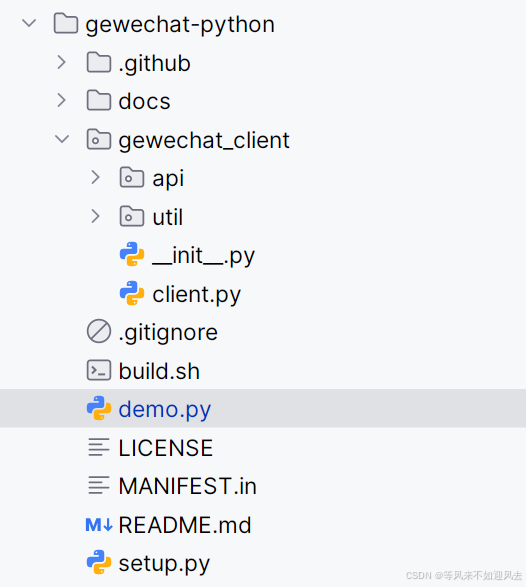
Task: Open the .gitignore file
Action: (168, 333)
